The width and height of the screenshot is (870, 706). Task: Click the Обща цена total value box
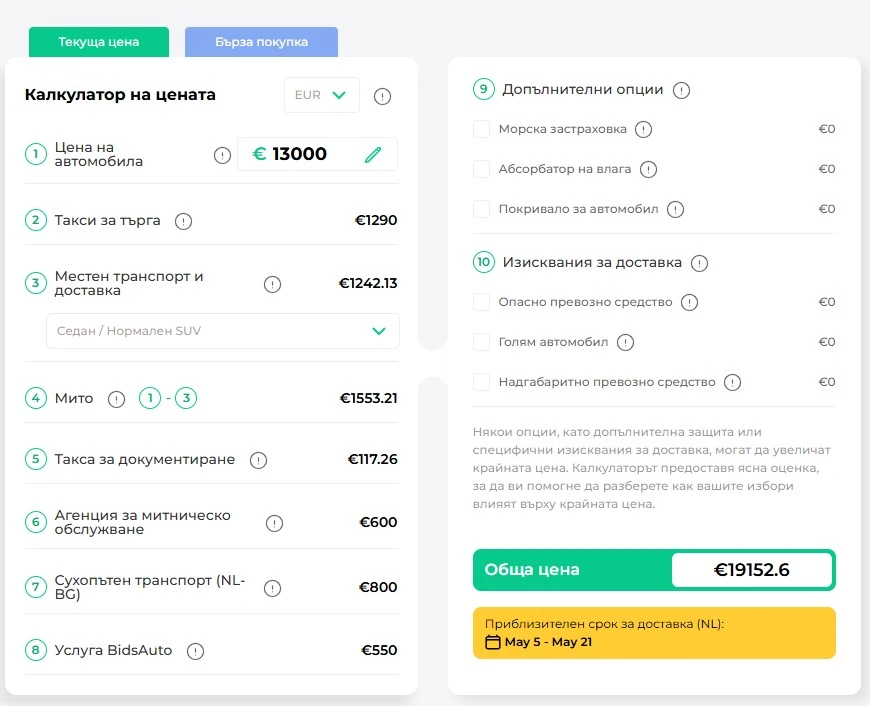click(751, 570)
